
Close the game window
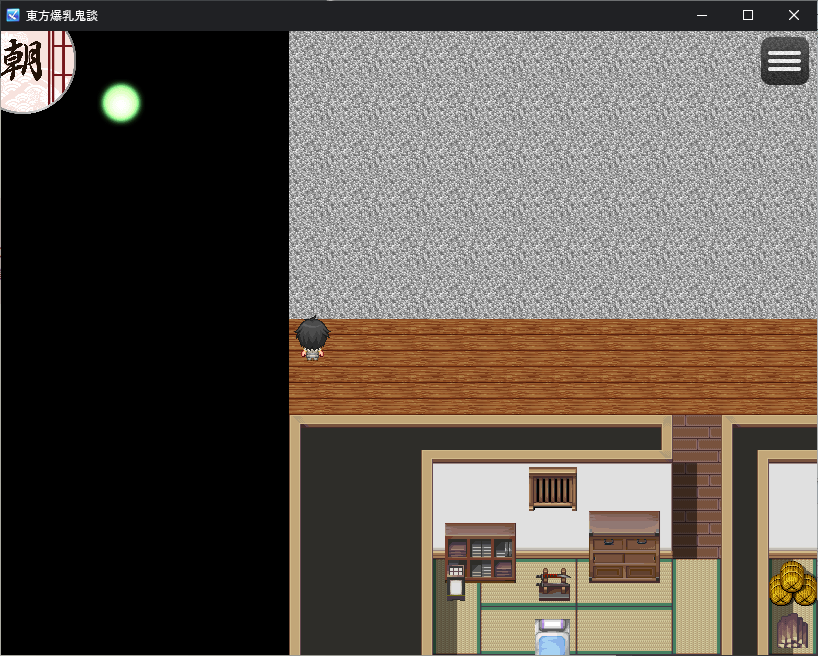793,15
